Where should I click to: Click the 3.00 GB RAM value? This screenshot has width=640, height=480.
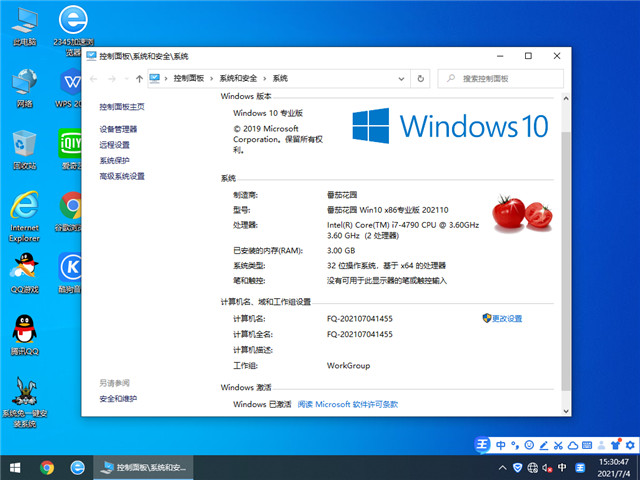coord(341,251)
